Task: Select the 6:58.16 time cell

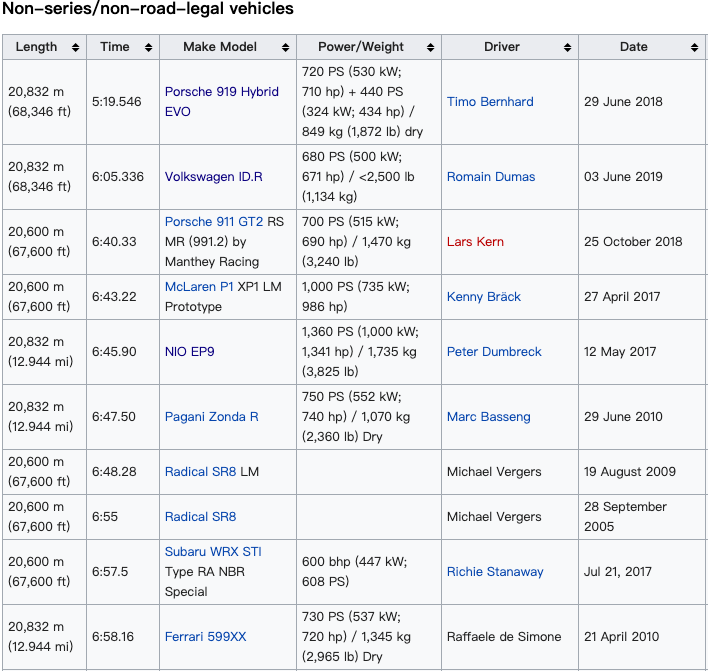Action: [123, 637]
